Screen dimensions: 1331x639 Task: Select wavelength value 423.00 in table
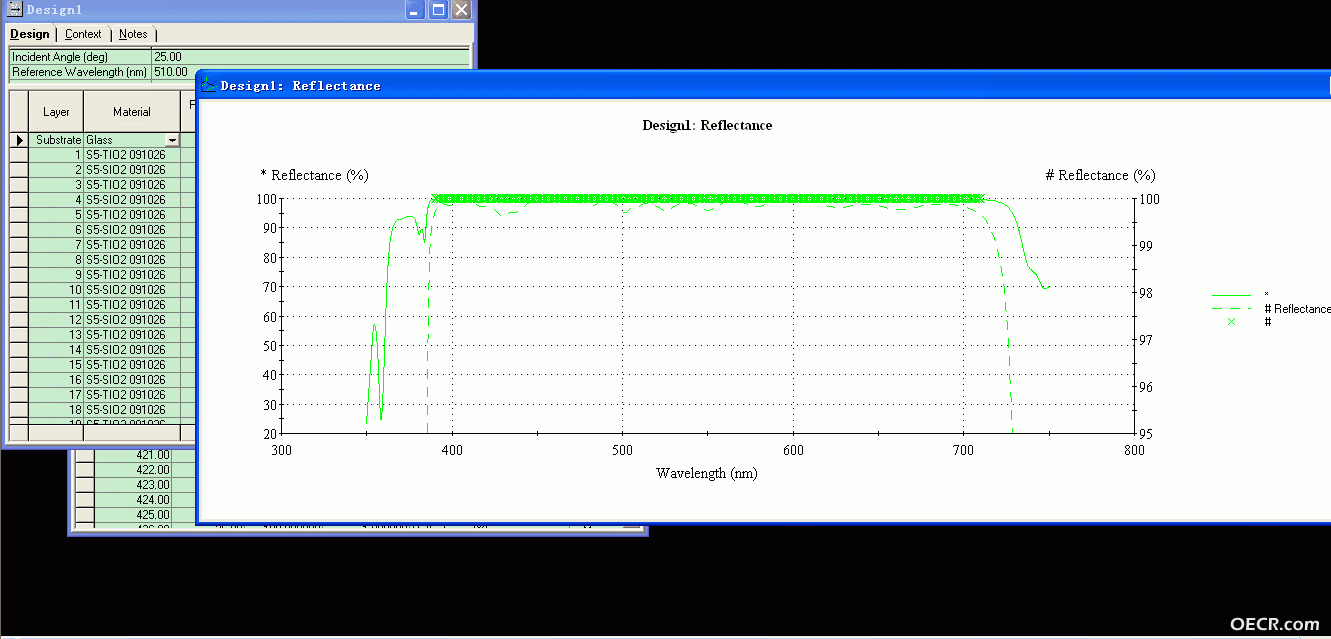(x=134, y=485)
